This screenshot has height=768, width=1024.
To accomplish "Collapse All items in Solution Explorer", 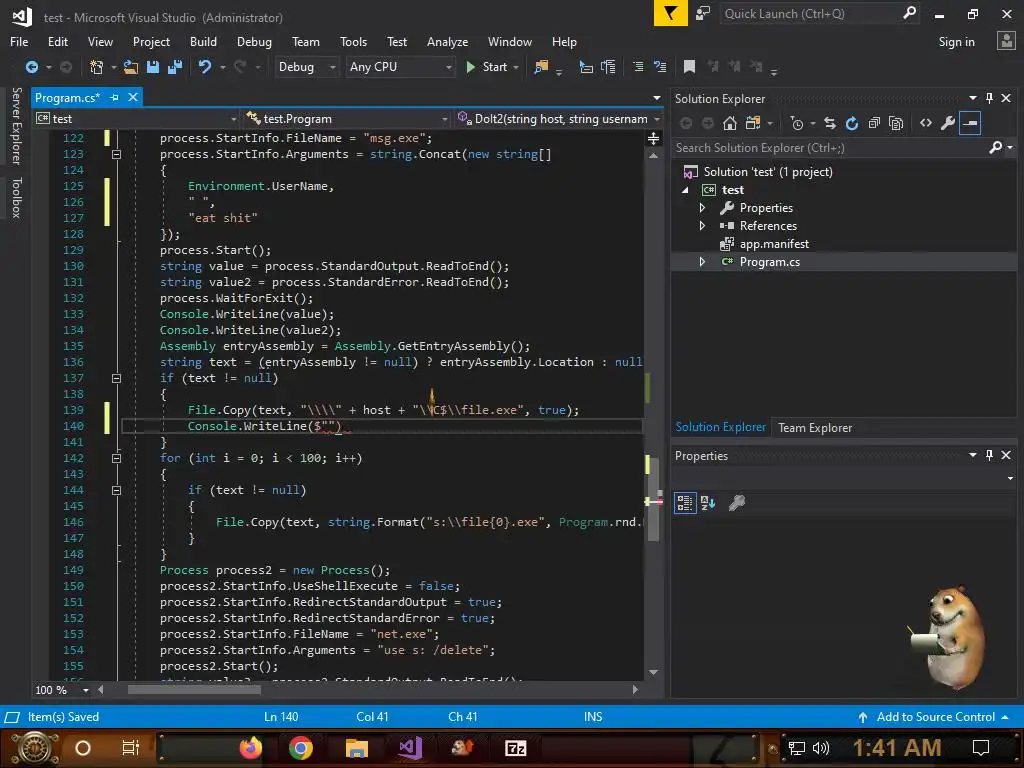I will tap(874, 123).
